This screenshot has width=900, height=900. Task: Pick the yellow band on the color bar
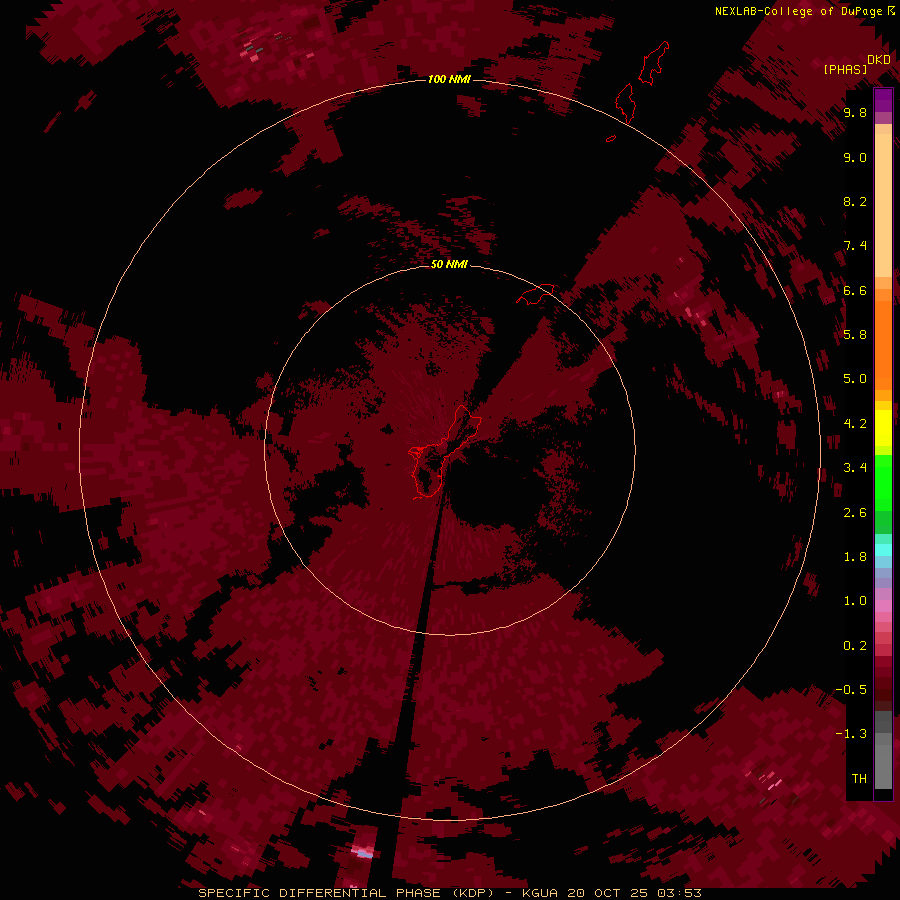pyautogui.click(x=883, y=428)
